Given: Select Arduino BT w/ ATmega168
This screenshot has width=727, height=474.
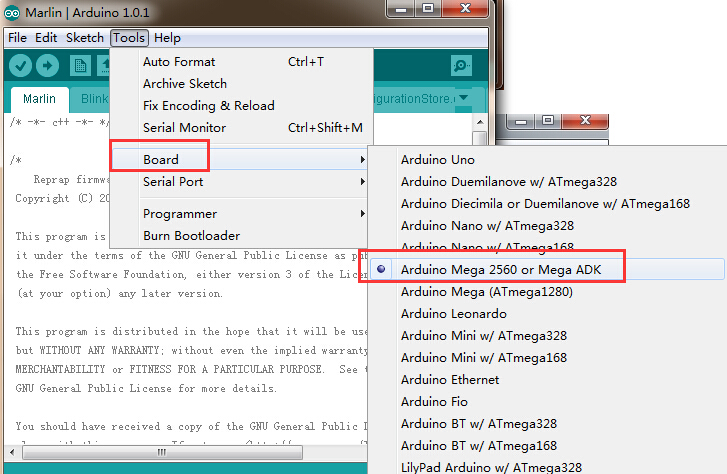Looking at the screenshot, I should click(548, 446).
